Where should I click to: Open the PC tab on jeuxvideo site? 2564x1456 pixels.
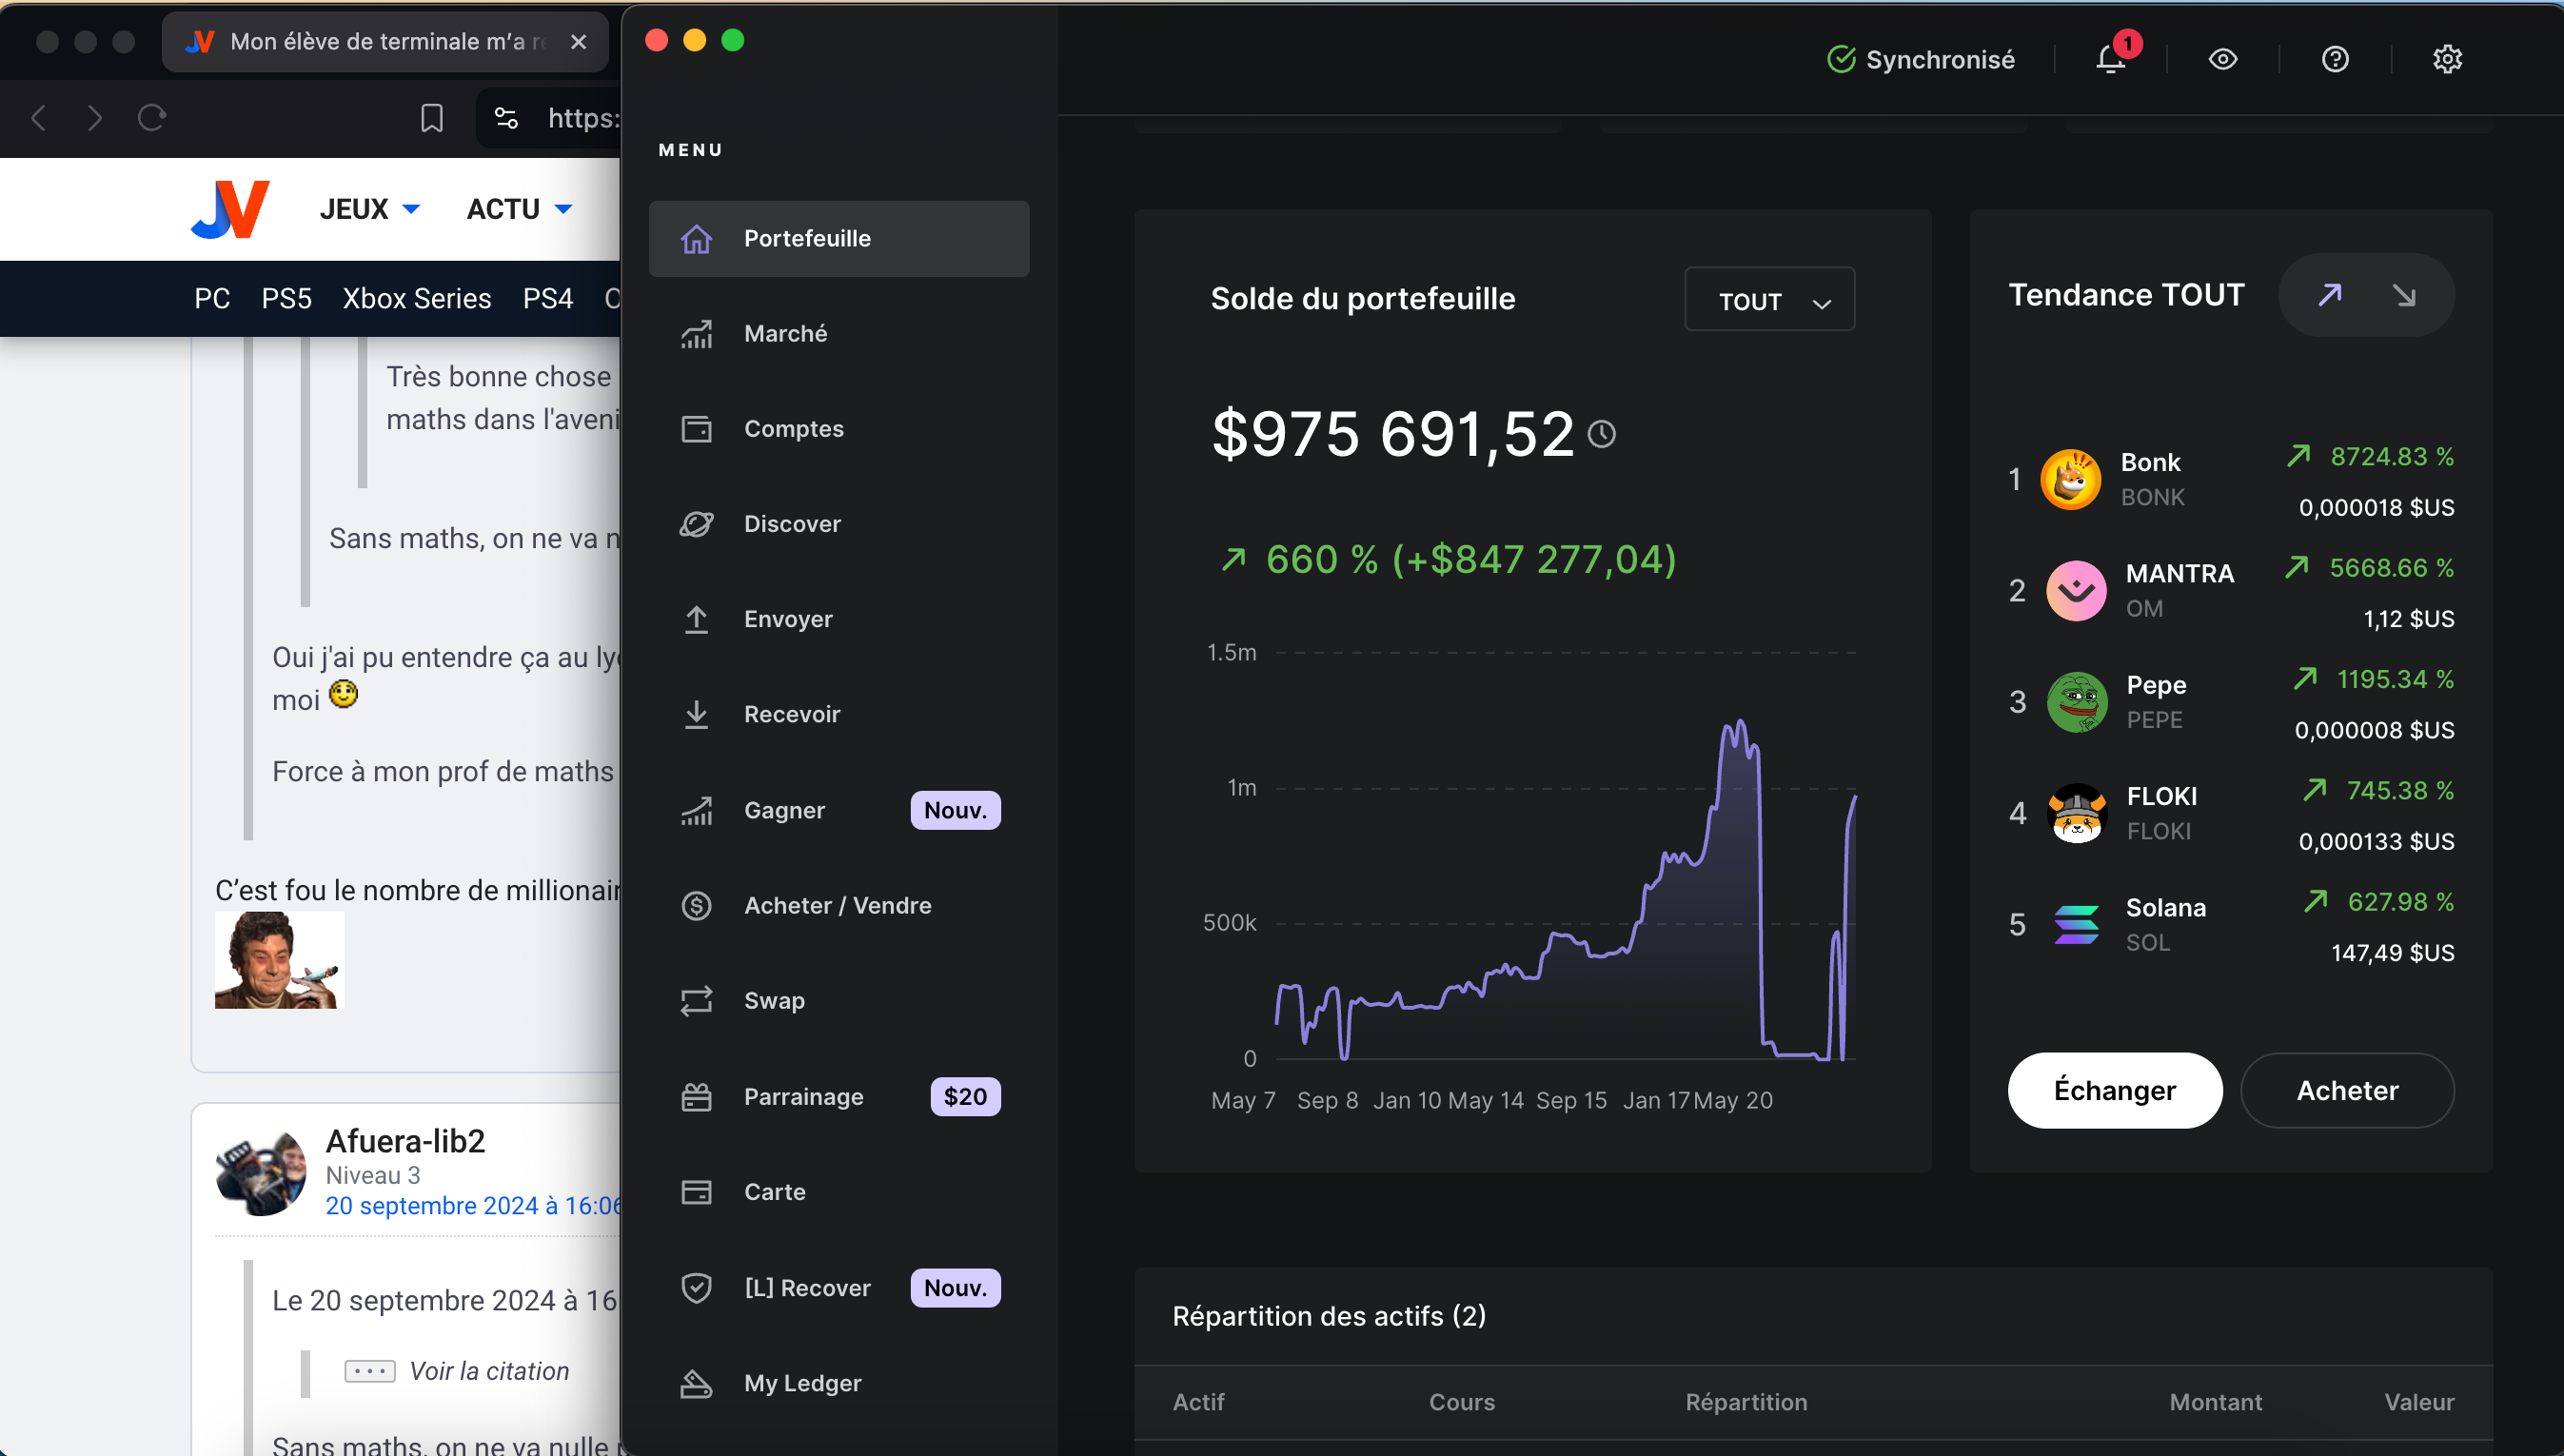click(212, 298)
